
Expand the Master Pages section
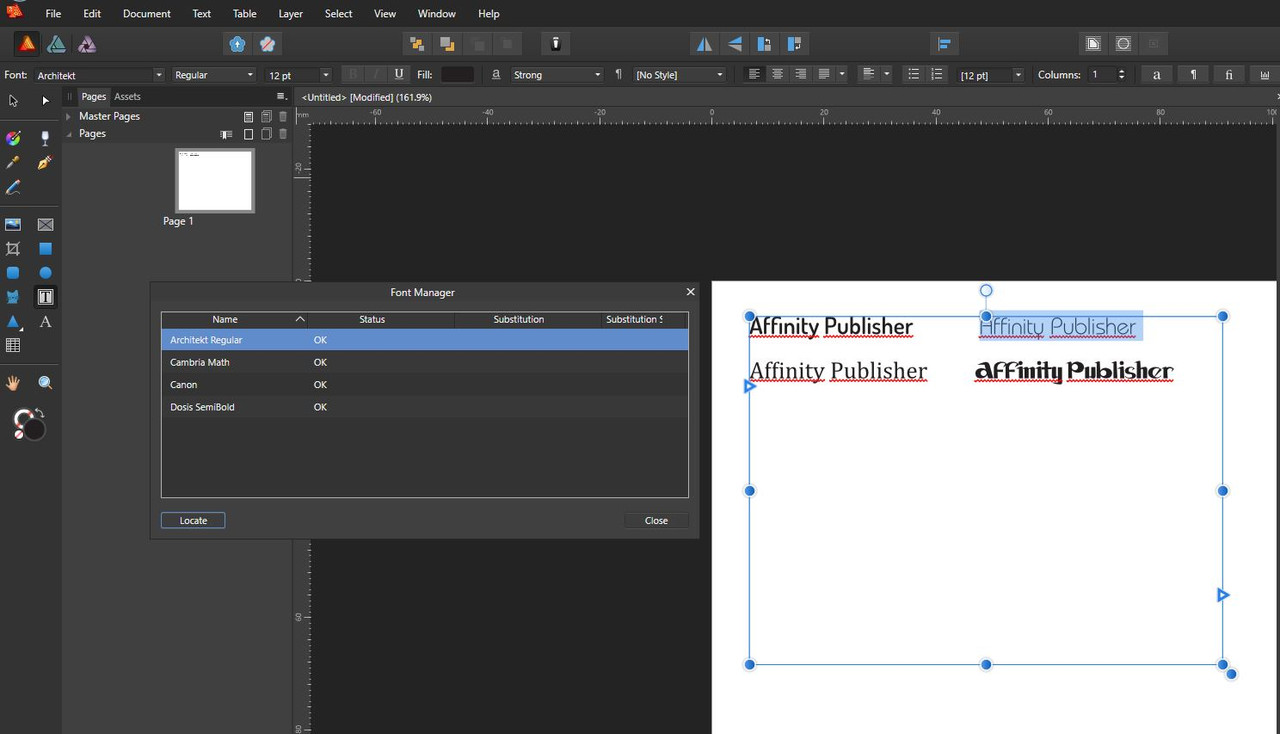pos(69,116)
